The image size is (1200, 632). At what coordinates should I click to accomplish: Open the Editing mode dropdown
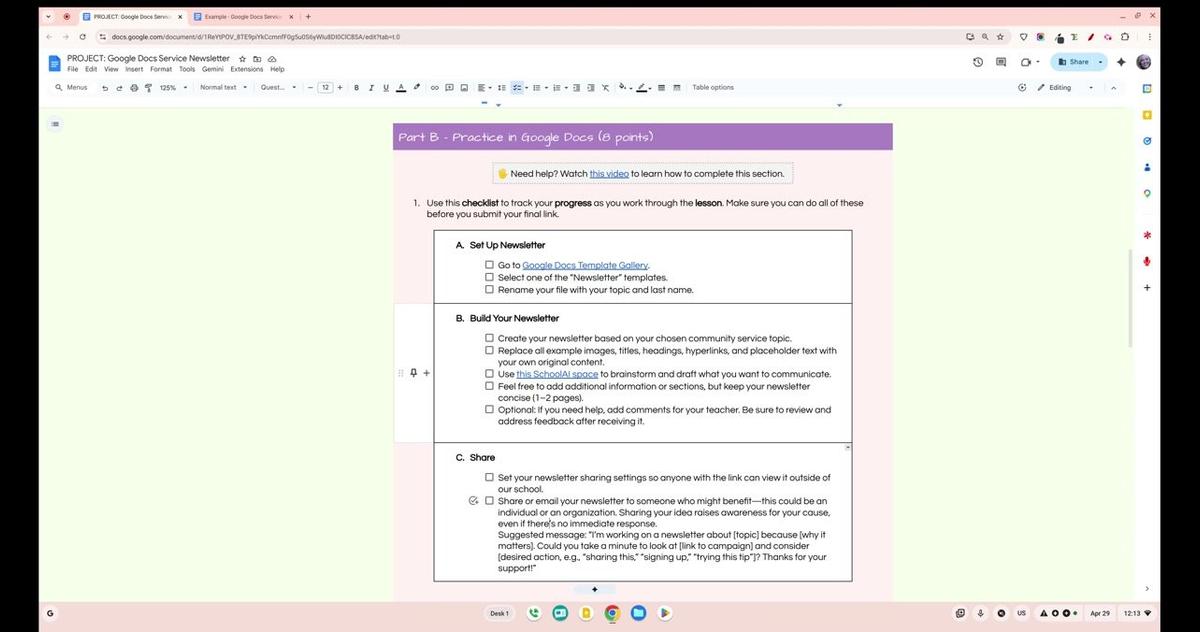tap(1066, 88)
